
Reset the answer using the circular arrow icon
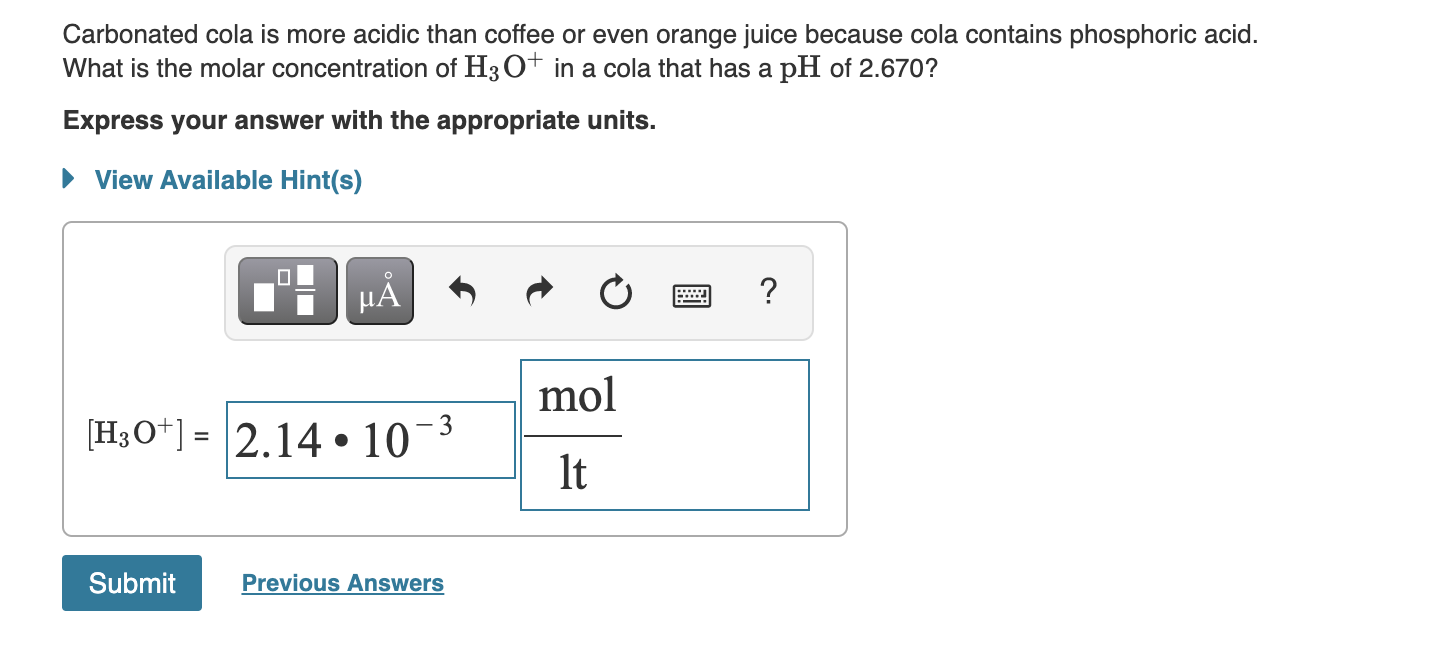[x=615, y=291]
